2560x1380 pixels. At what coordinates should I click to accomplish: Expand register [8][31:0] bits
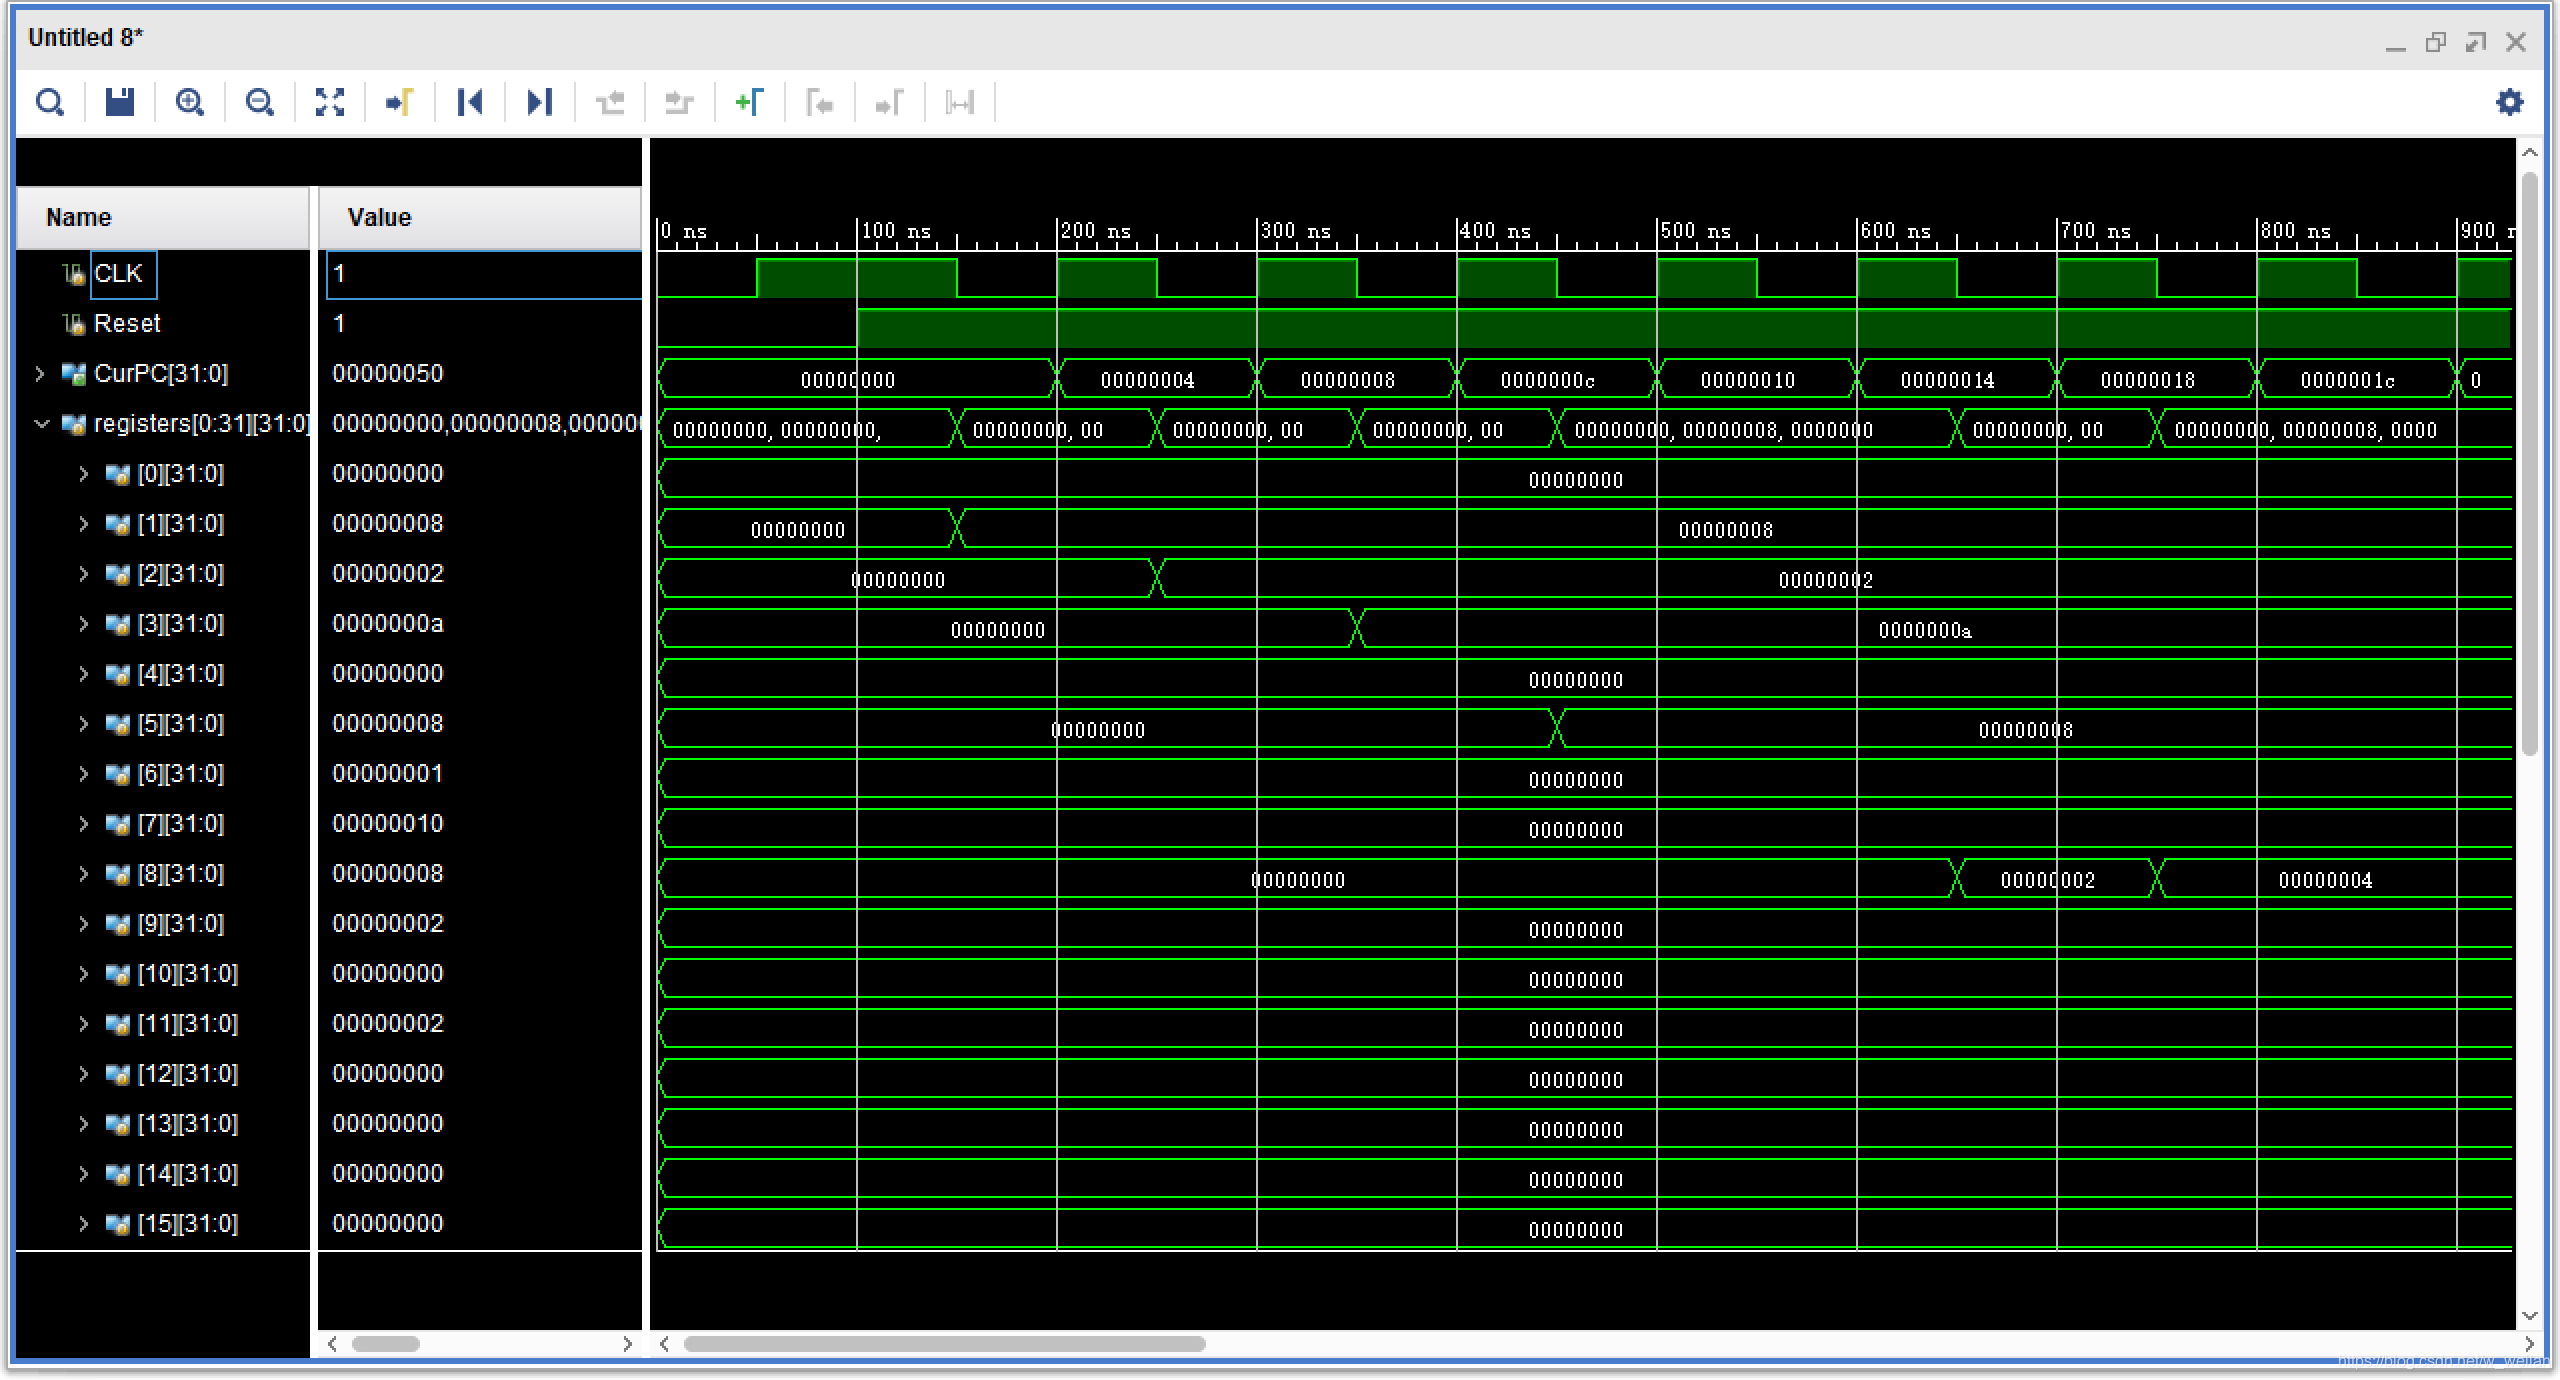pyautogui.click(x=84, y=874)
